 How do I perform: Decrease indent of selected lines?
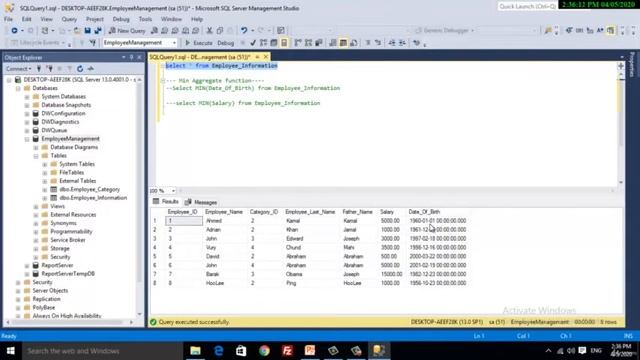point(392,43)
